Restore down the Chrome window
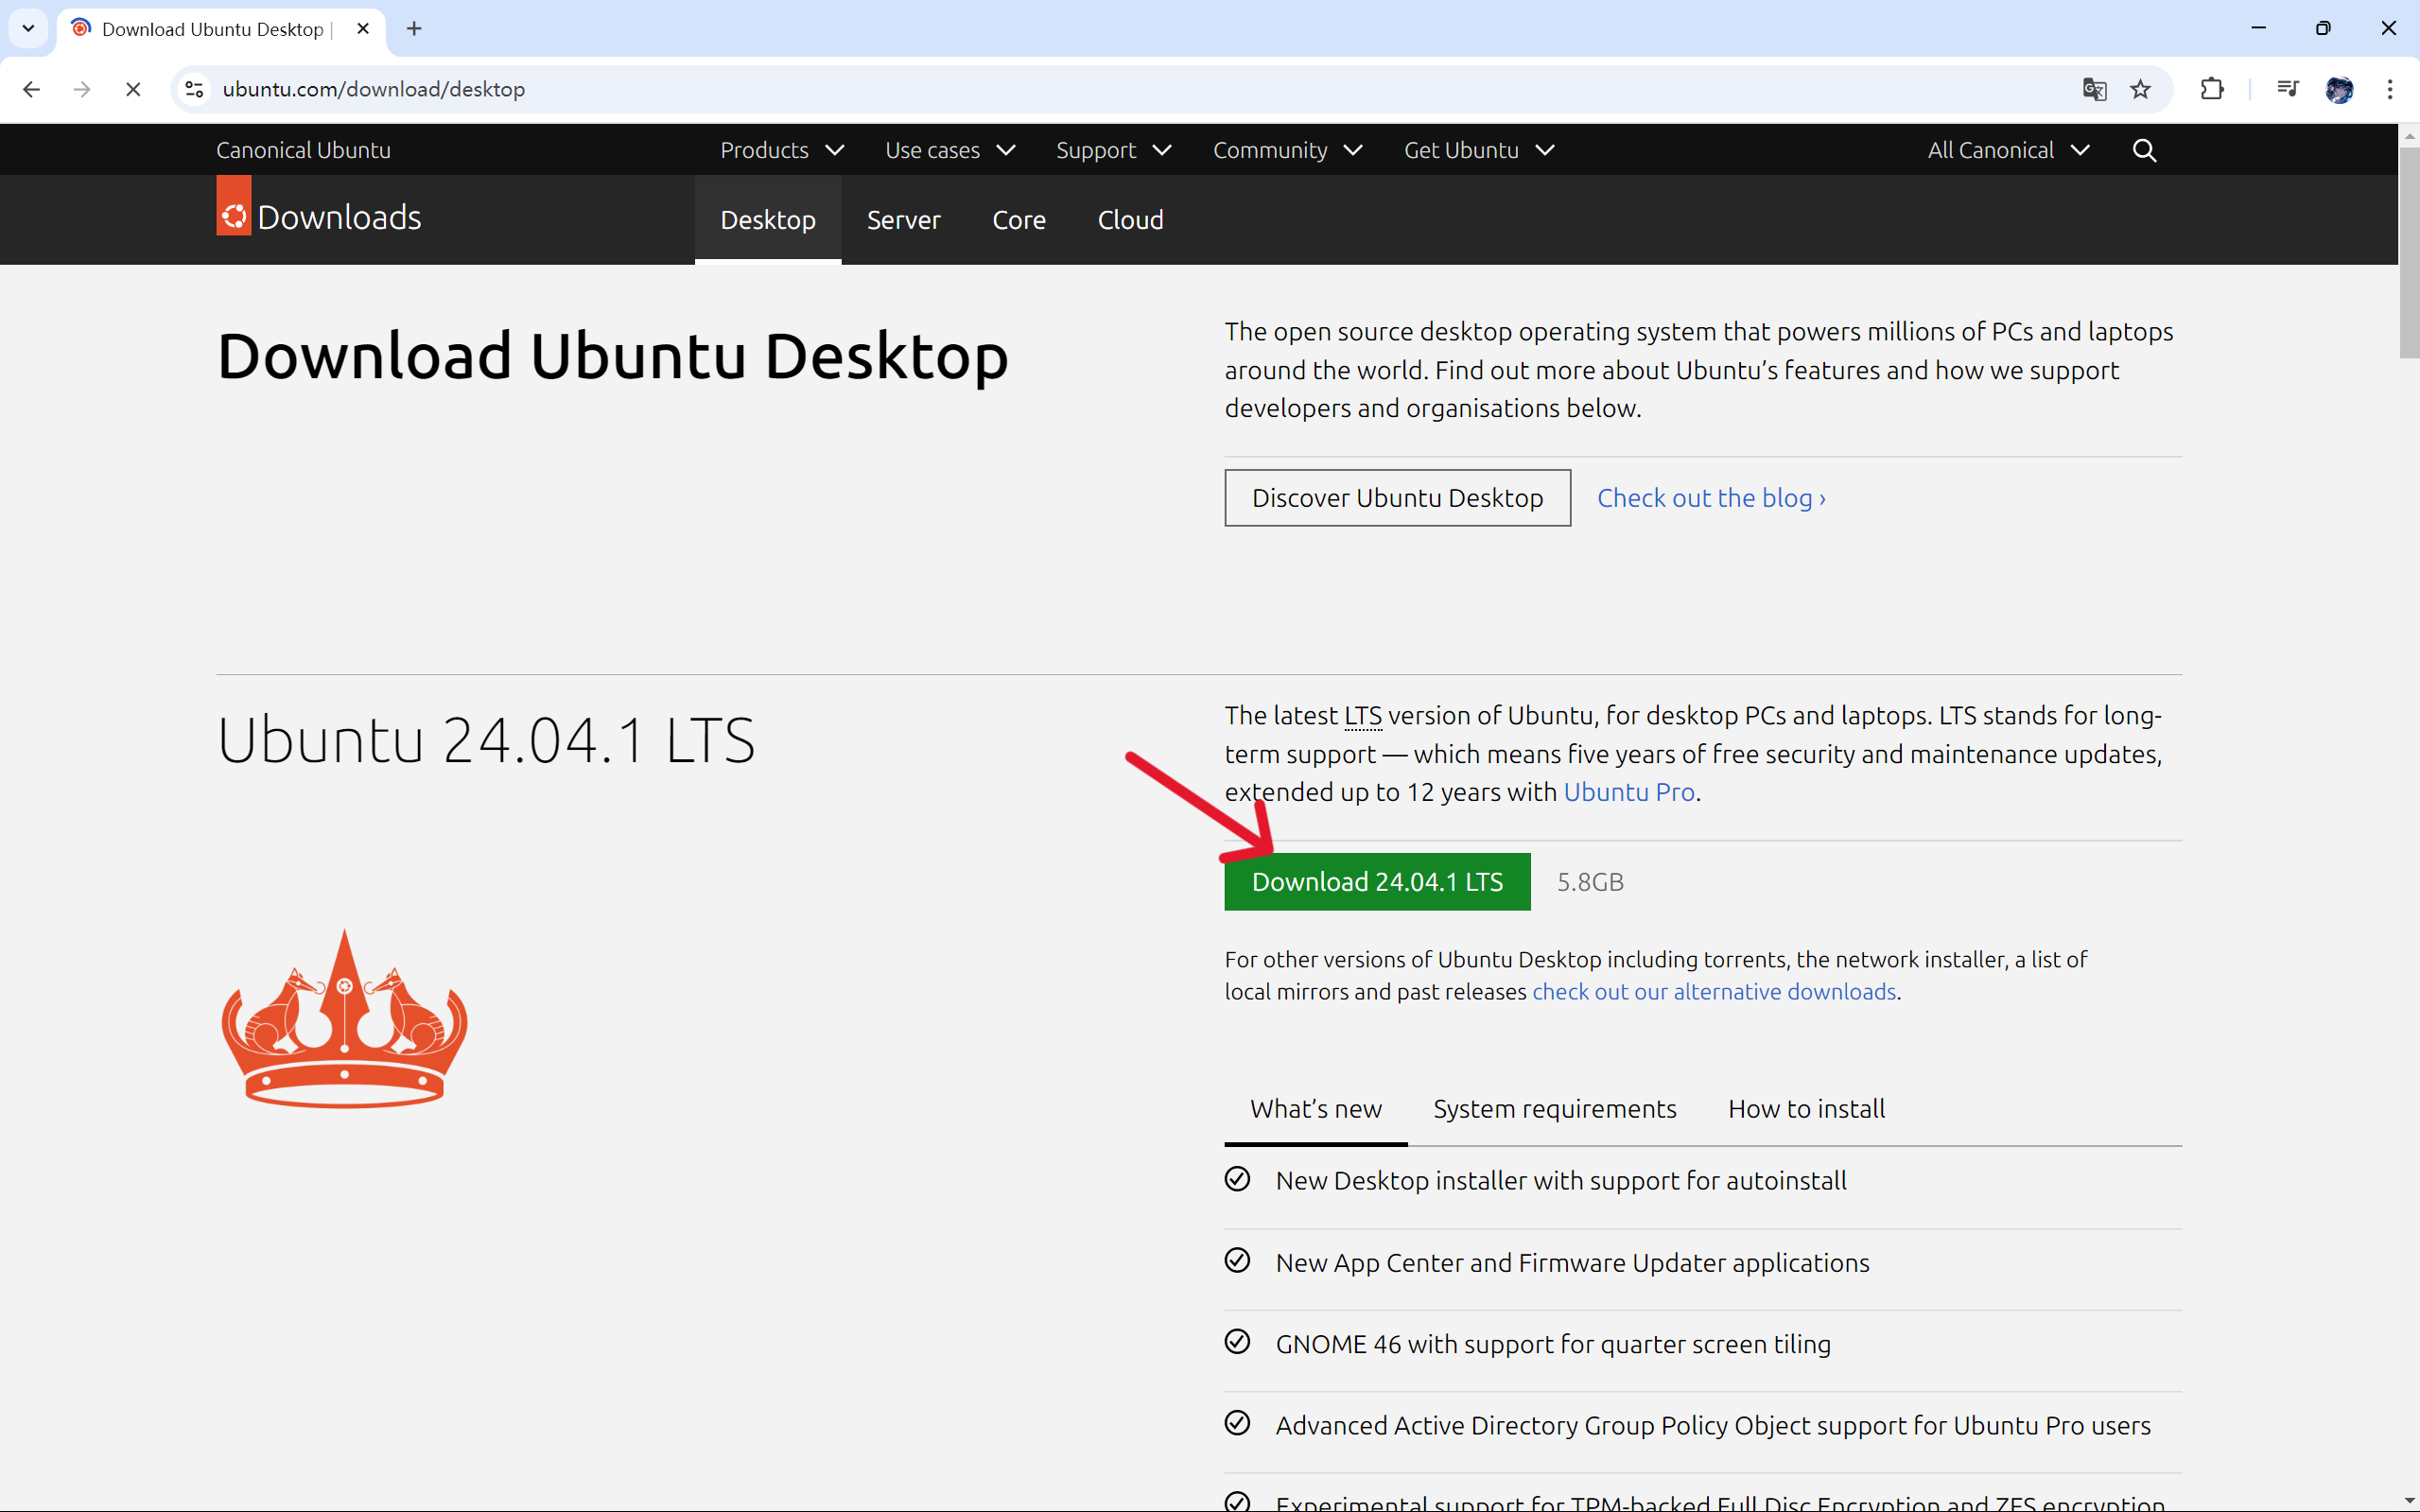 pos(2323,28)
